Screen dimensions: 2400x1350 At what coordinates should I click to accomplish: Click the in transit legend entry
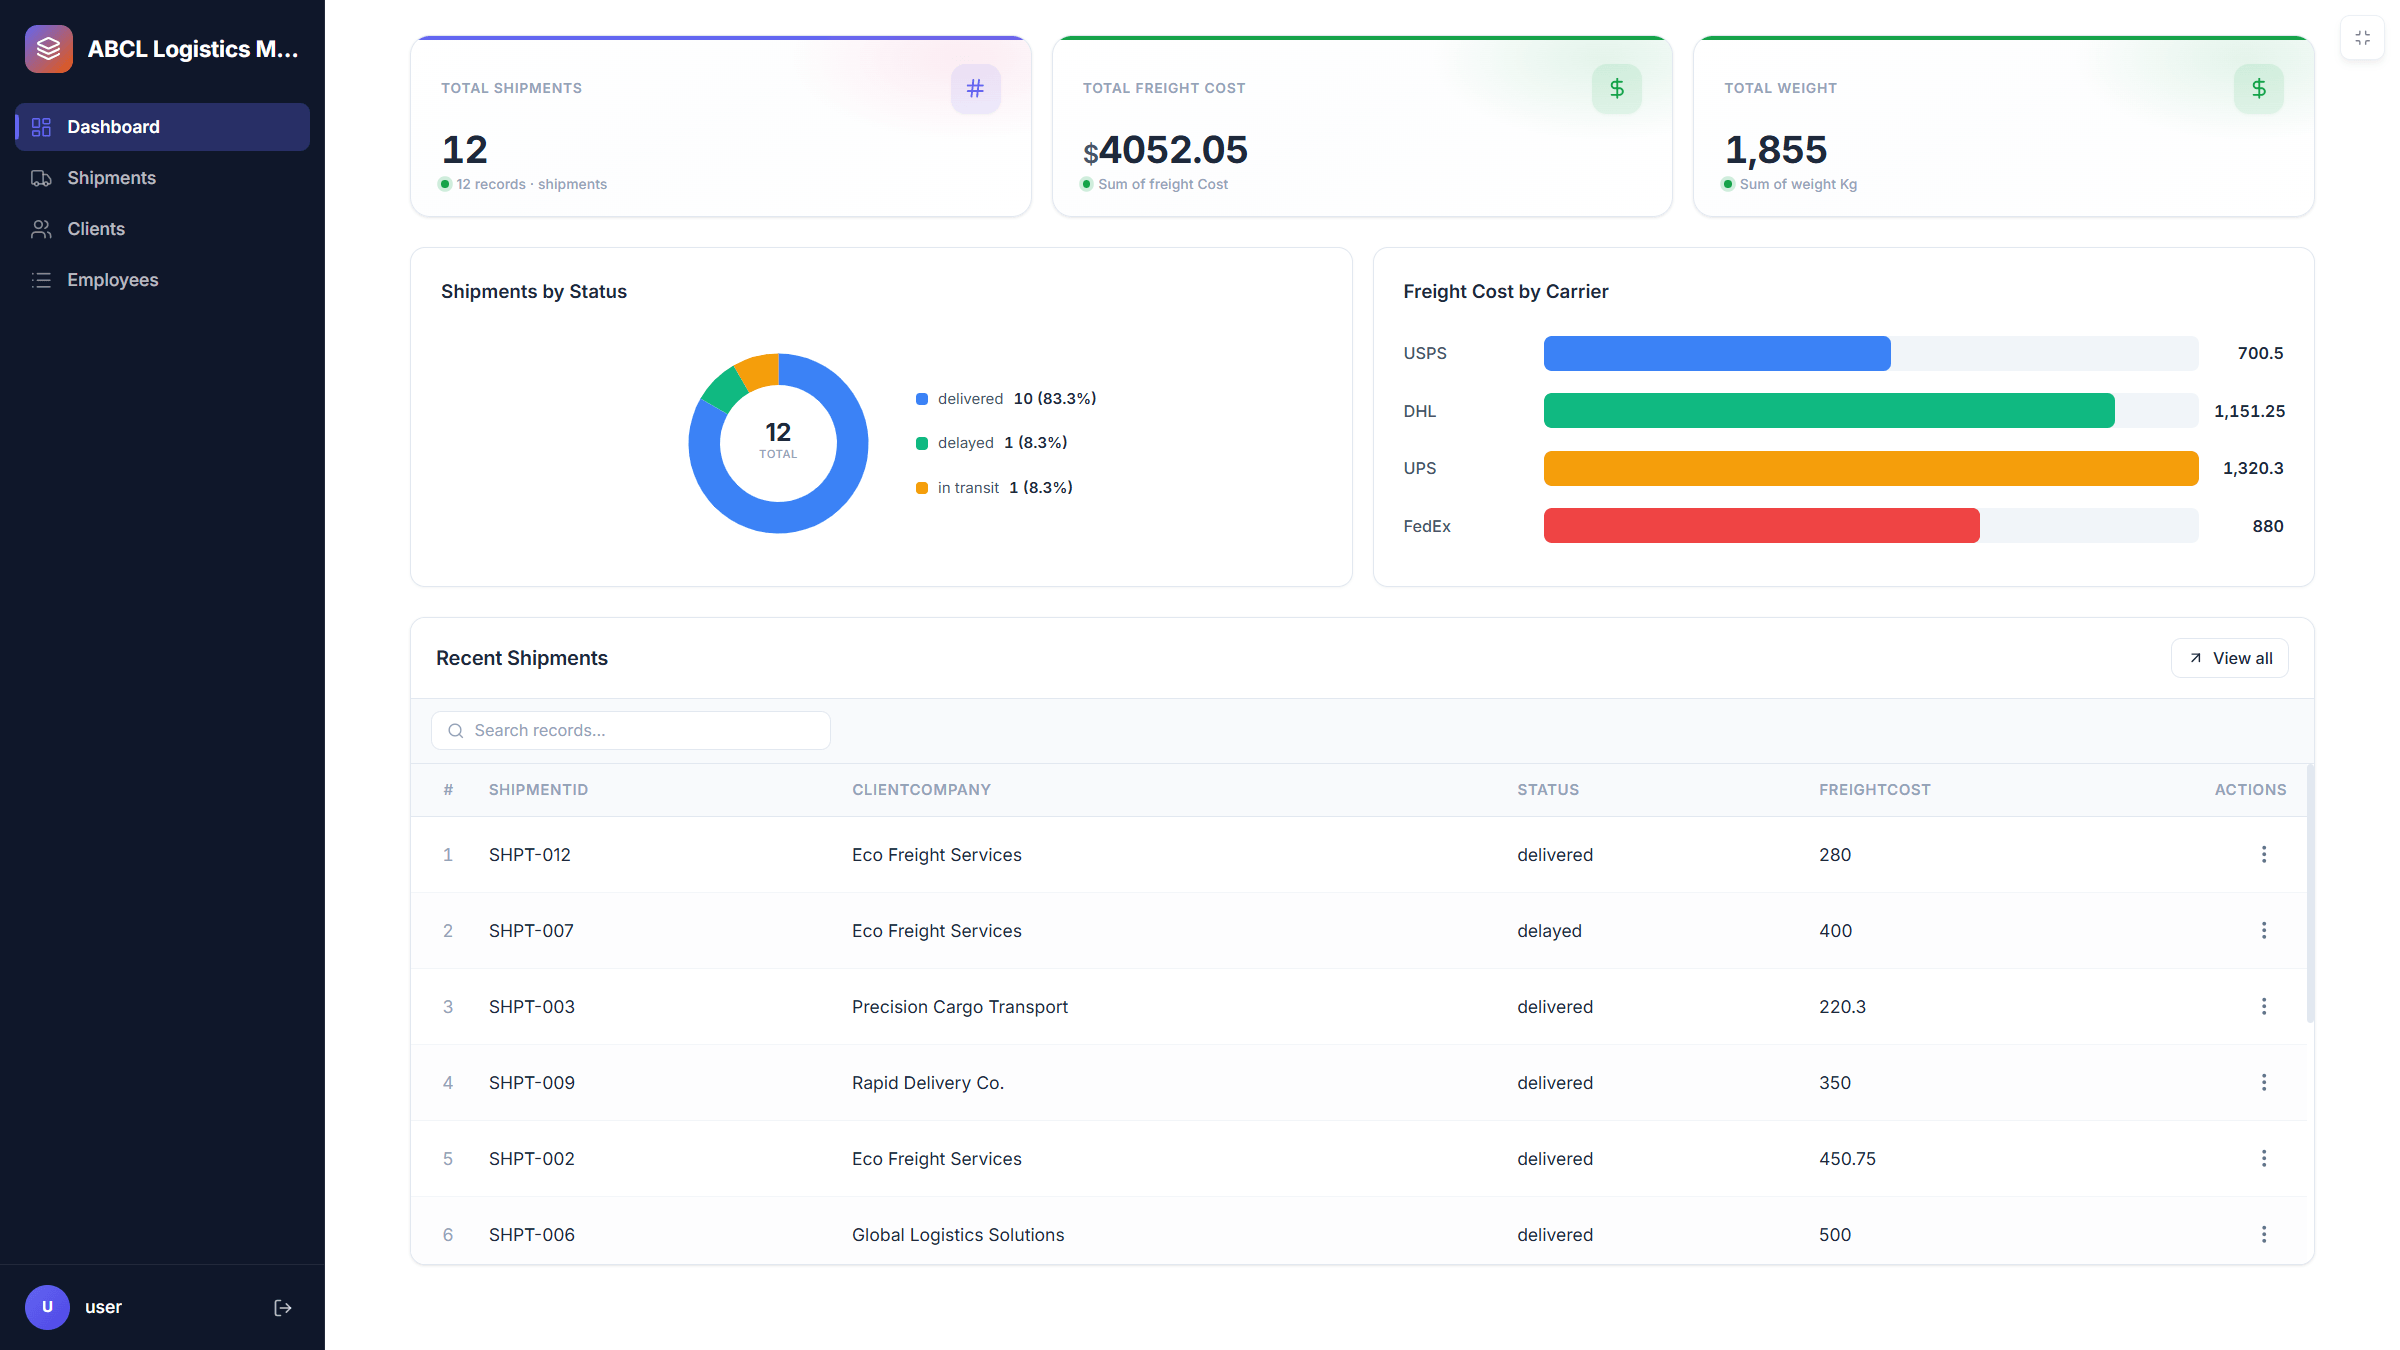(x=994, y=488)
